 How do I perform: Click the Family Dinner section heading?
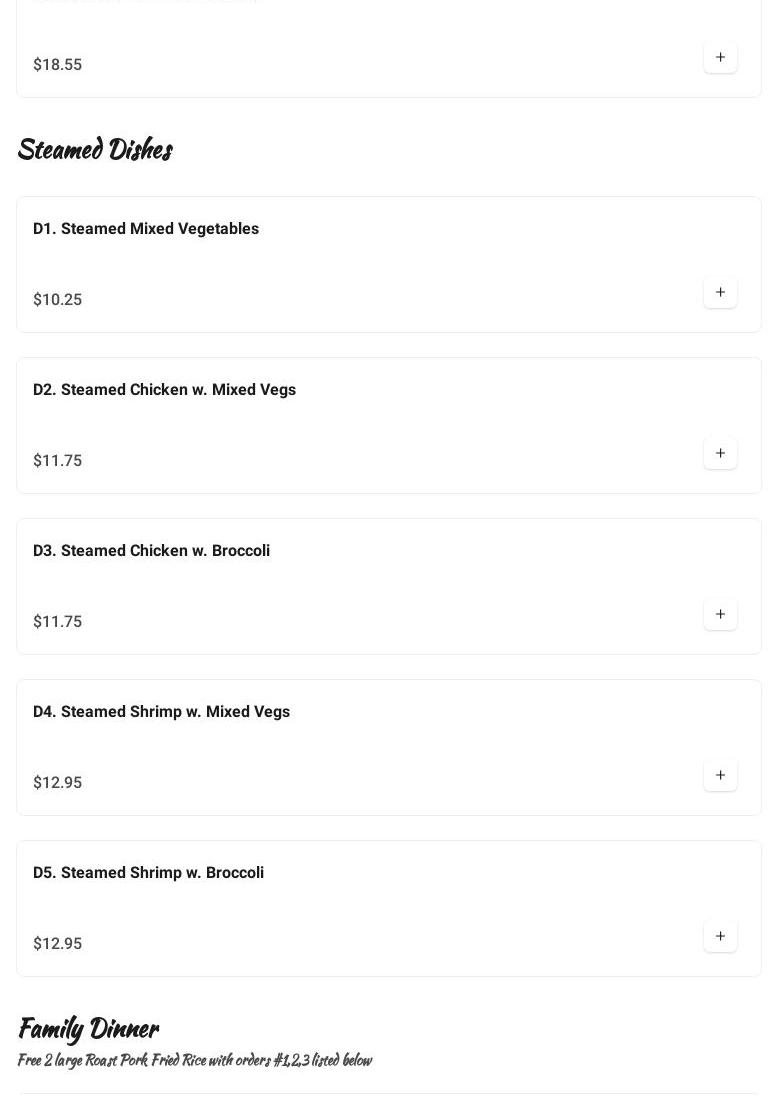tap(88, 1029)
